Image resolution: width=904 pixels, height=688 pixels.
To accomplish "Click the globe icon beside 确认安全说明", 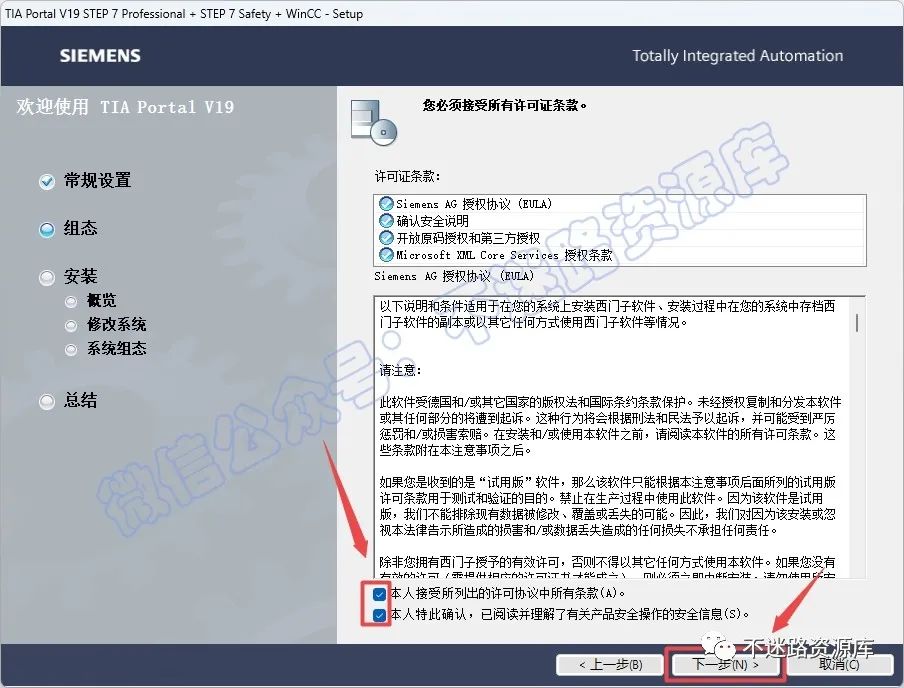I will [386, 220].
